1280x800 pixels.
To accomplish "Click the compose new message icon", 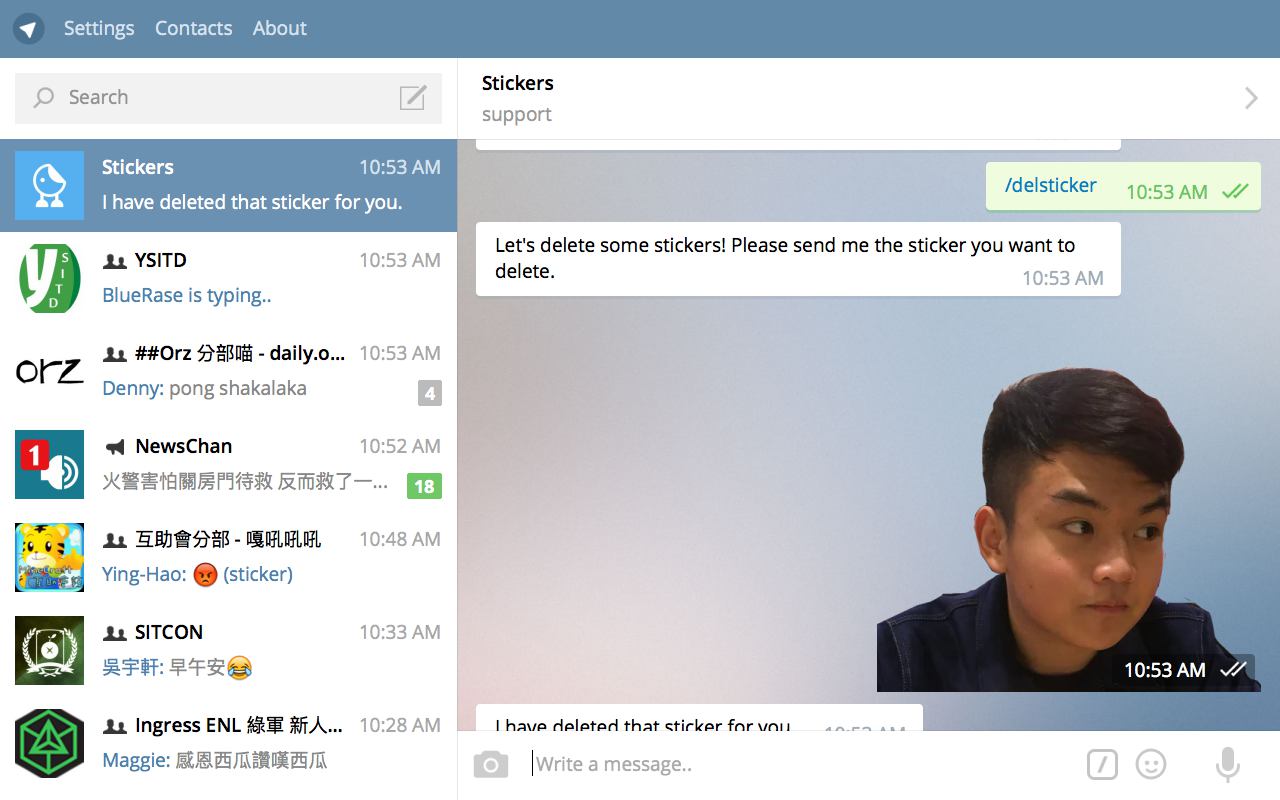I will pos(413,97).
